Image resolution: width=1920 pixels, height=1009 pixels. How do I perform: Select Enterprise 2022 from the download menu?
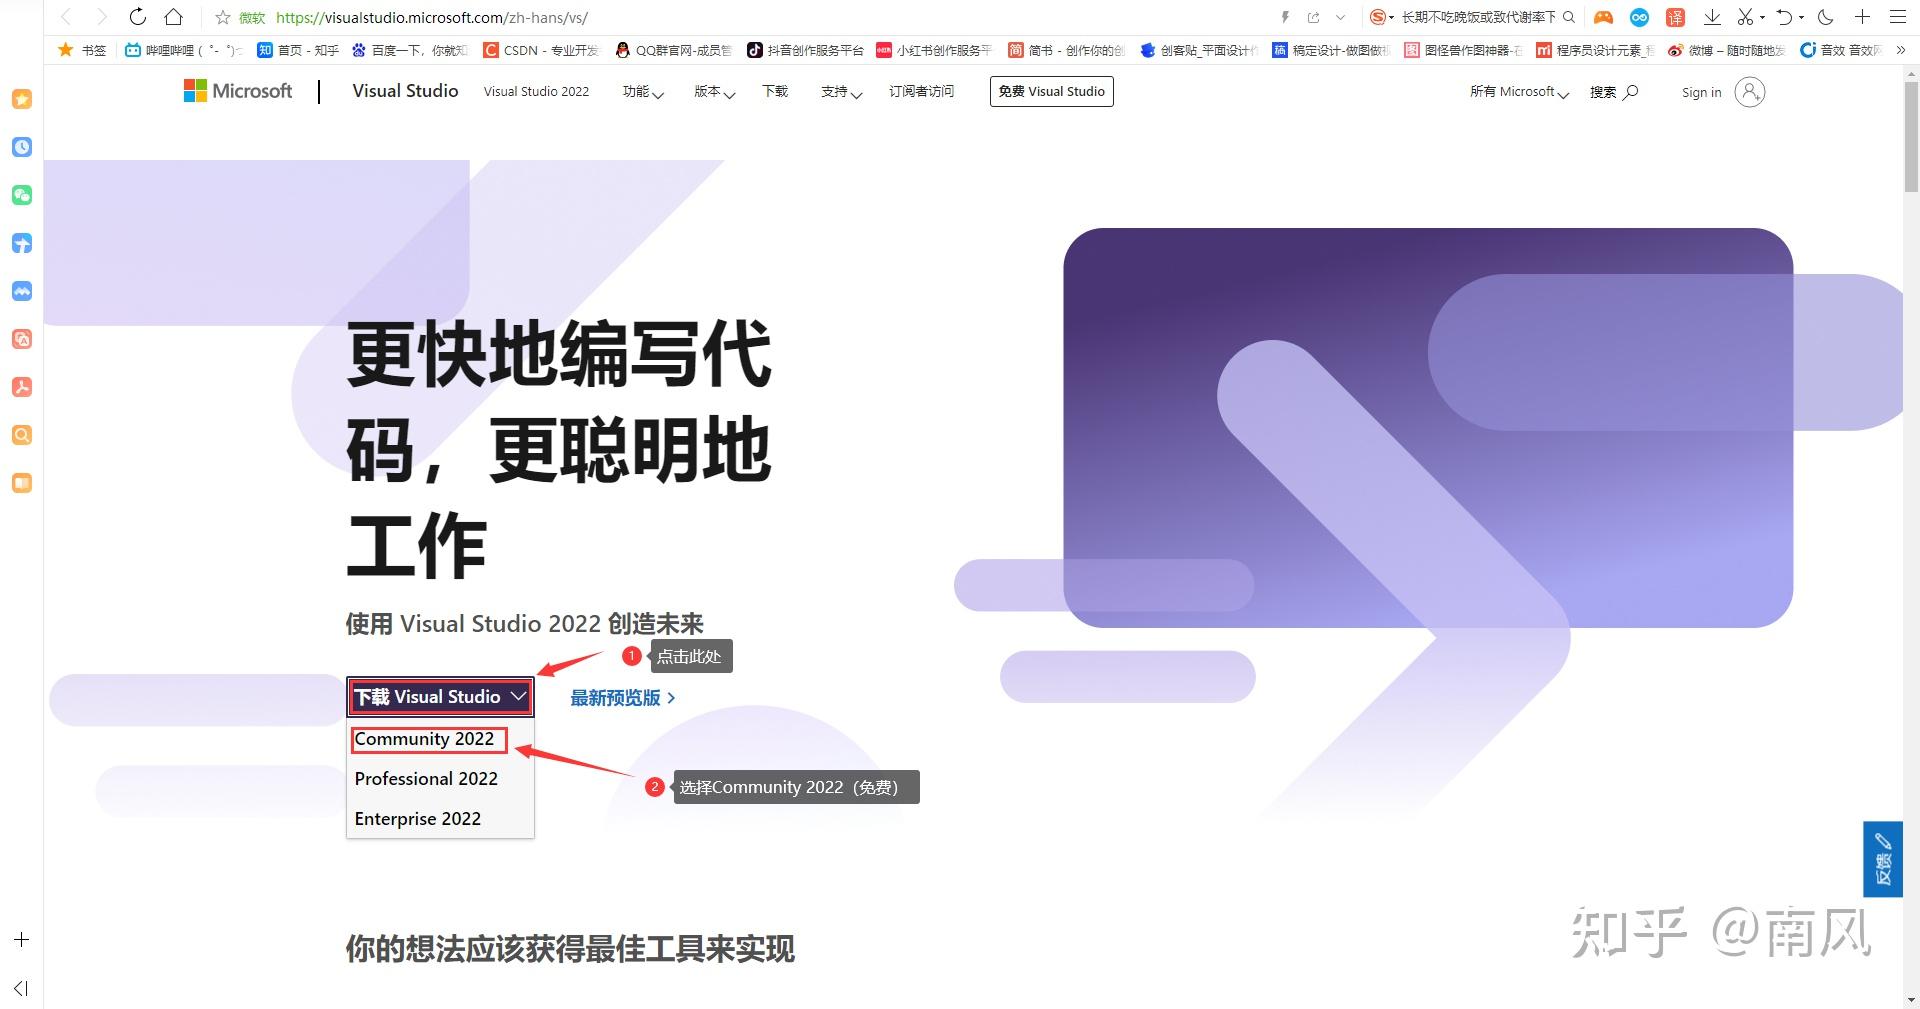(418, 819)
